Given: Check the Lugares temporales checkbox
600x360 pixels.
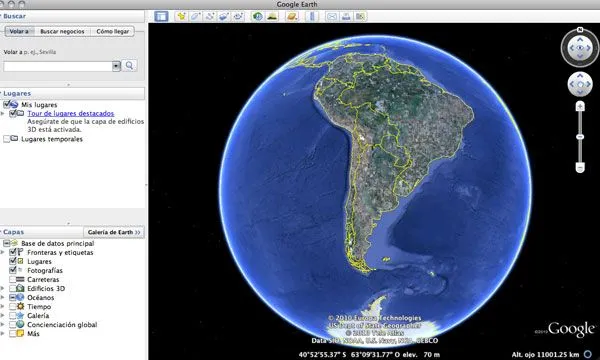Looking at the screenshot, I should click(6, 139).
